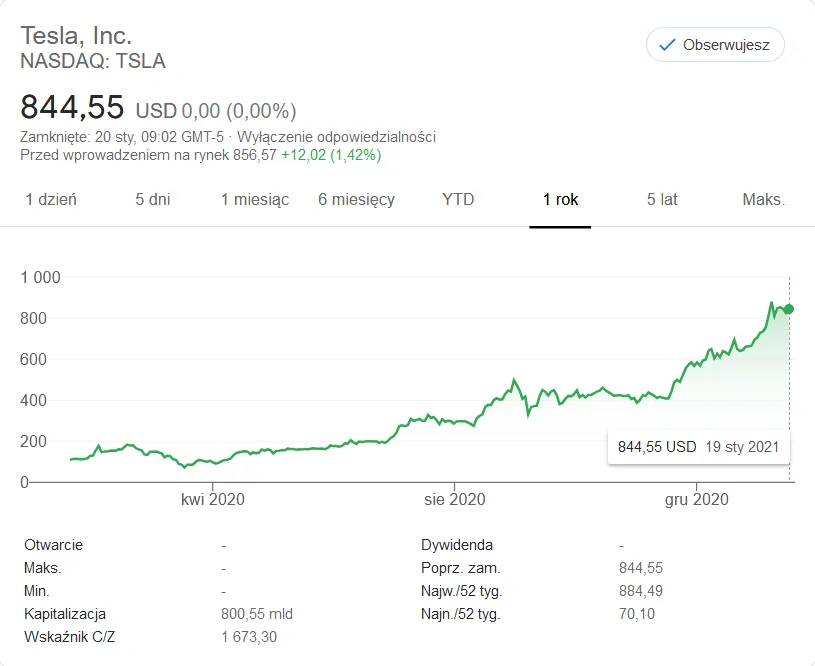This screenshot has width=815, height=666.
Task: Click the Tesla, Inc. title
Action: click(76, 36)
